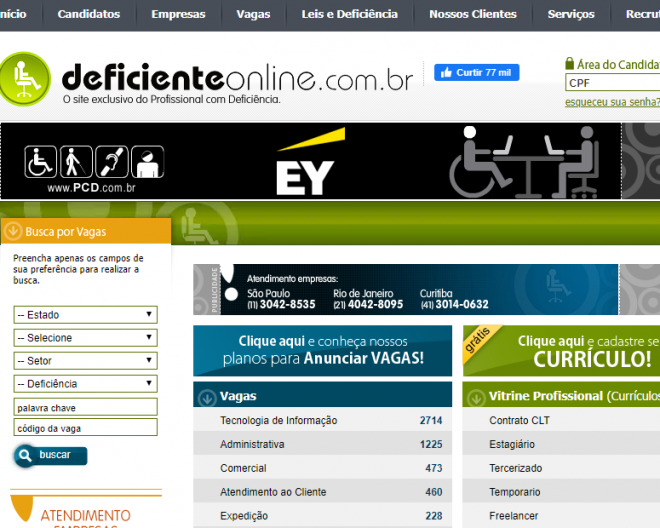Click the down-arrow icon beside Vitrine Profissional
The image size is (660, 528).
pos(476,397)
